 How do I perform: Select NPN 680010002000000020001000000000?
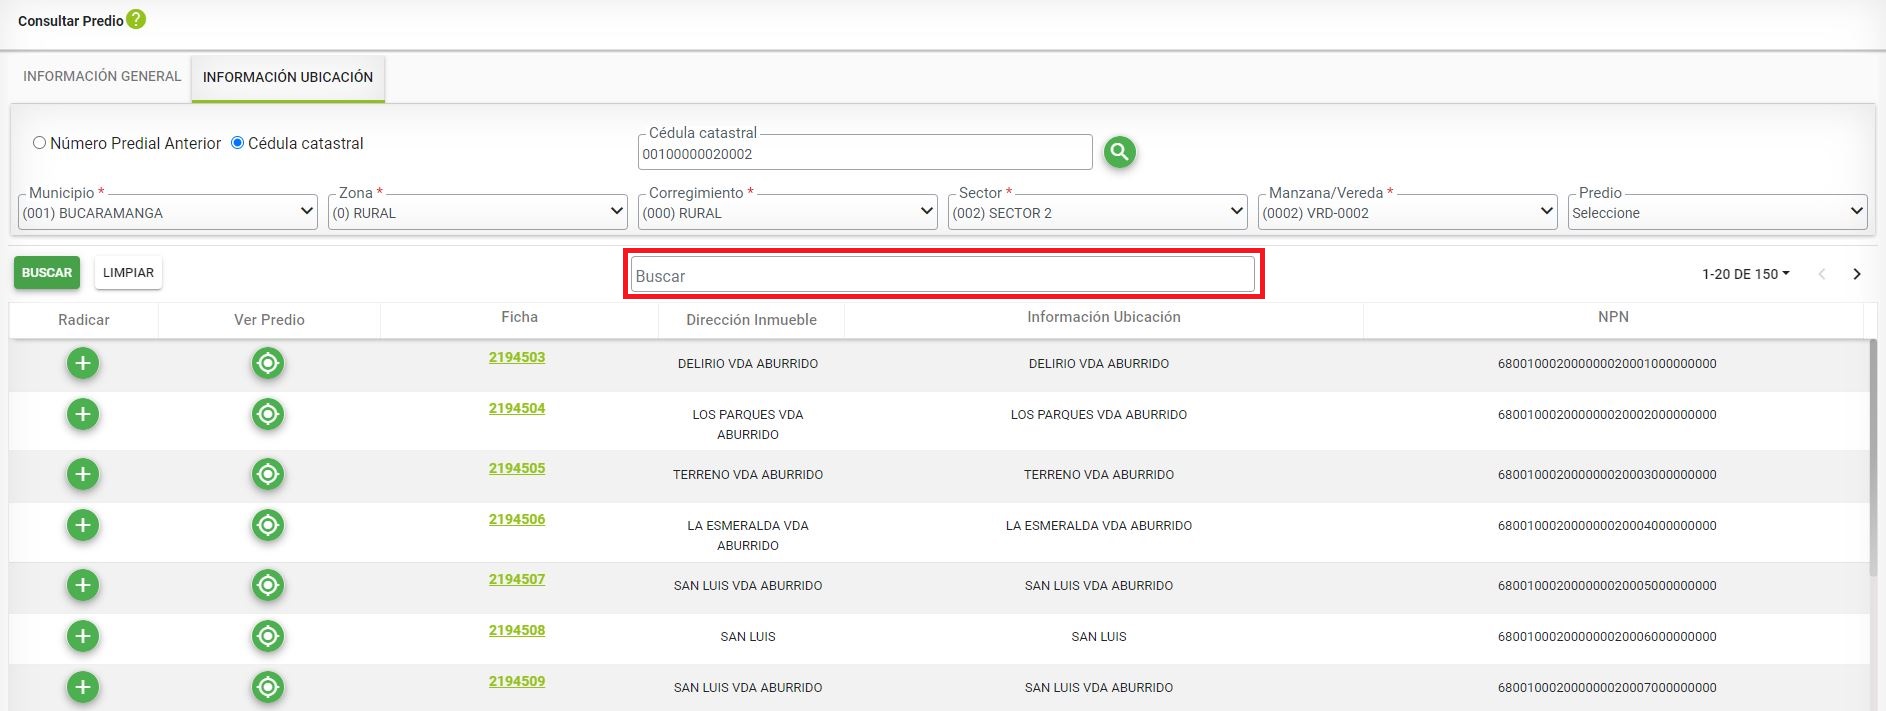(1607, 364)
